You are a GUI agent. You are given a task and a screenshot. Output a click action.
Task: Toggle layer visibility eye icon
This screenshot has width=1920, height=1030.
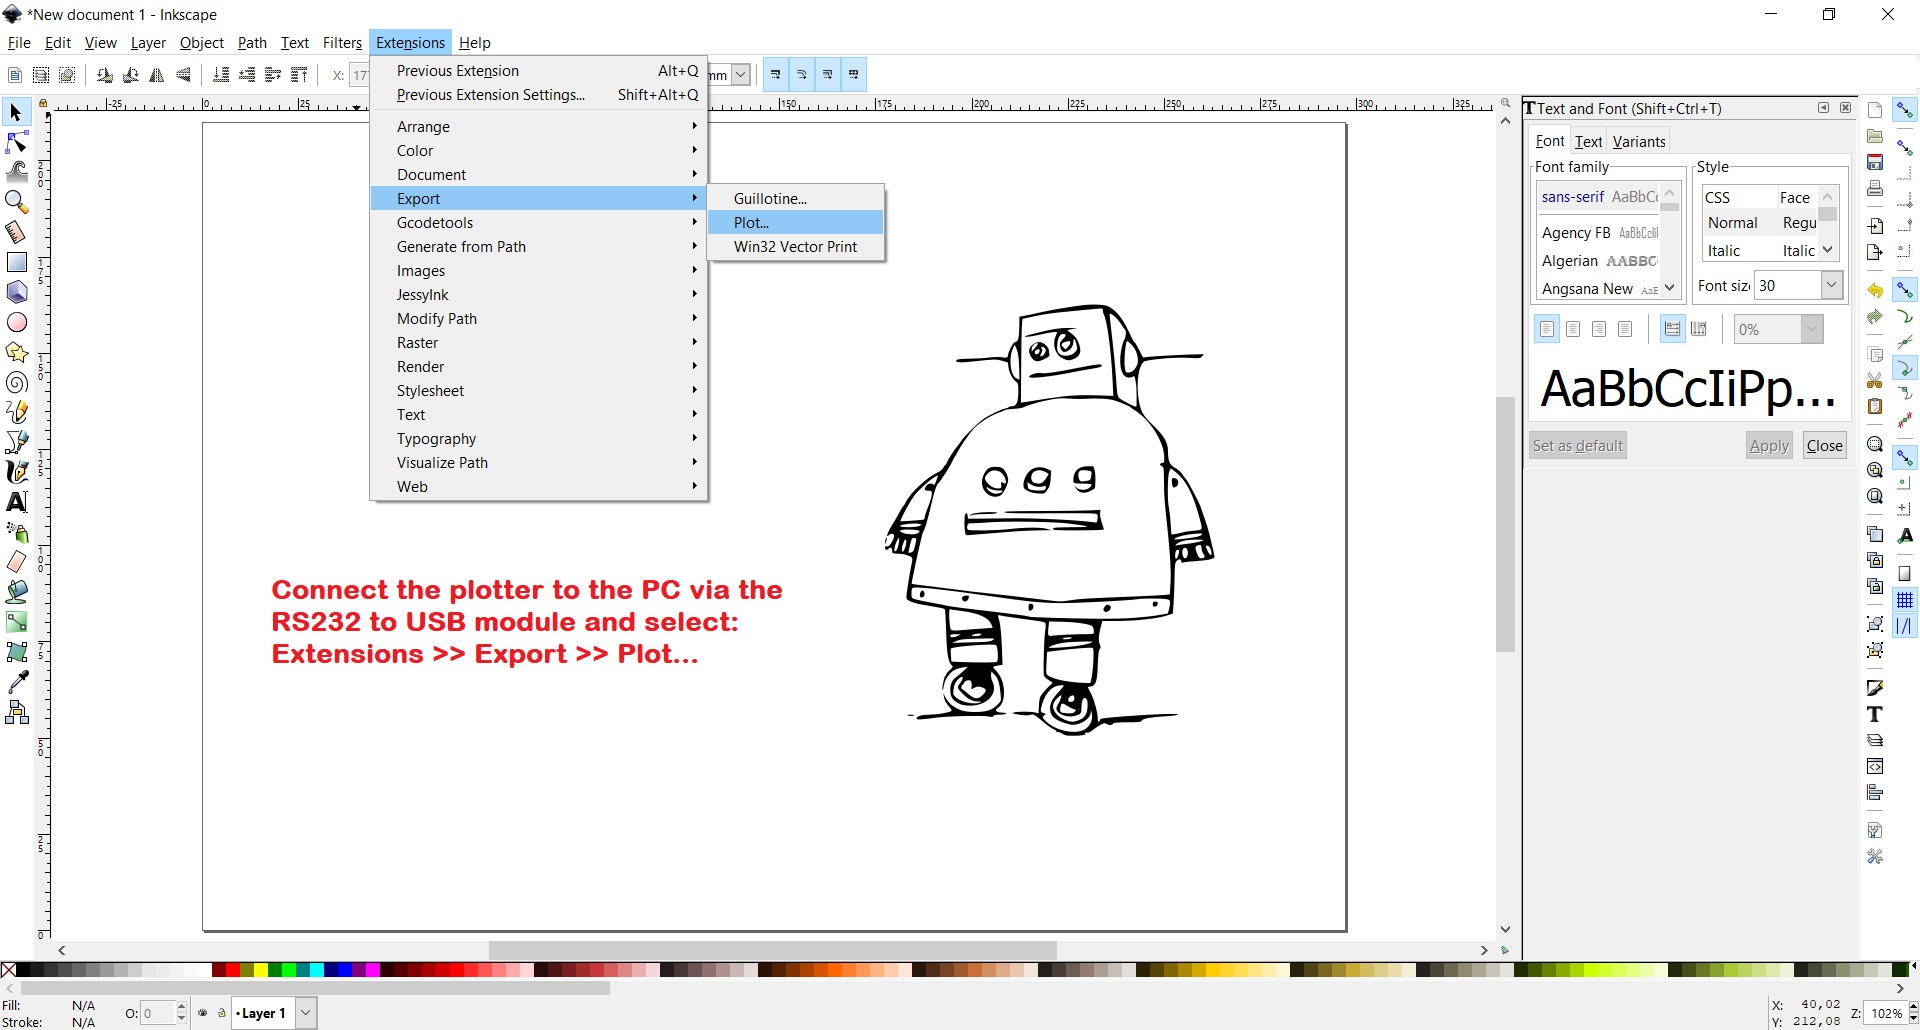pyautogui.click(x=203, y=1013)
